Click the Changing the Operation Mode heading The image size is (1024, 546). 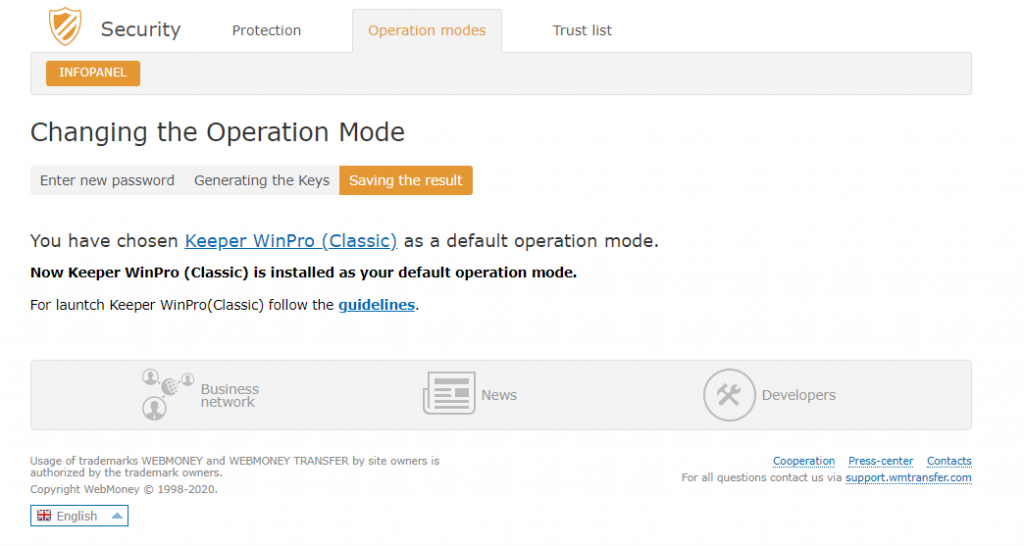[217, 133]
